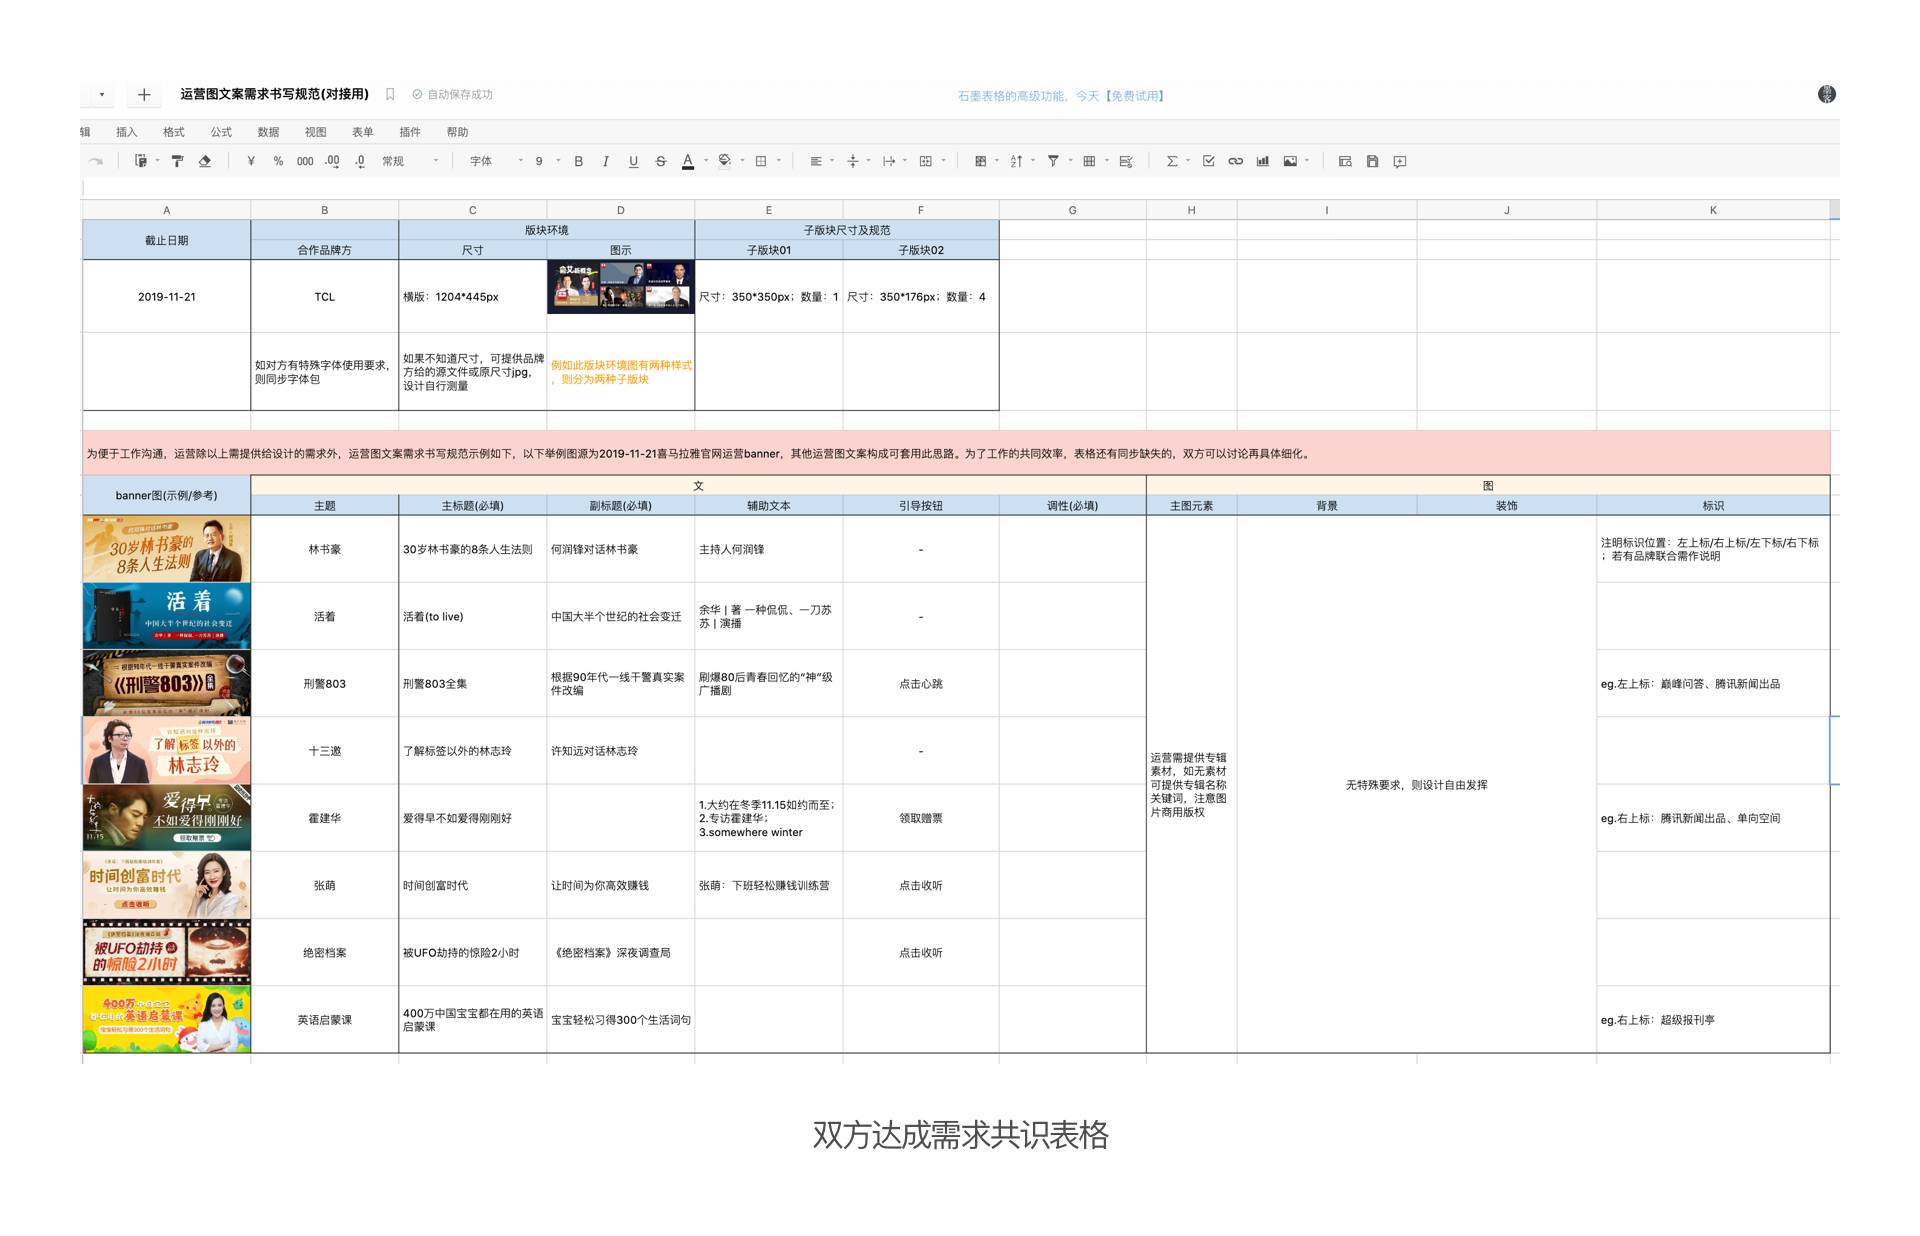Open the filter funnel tool

[1053, 161]
